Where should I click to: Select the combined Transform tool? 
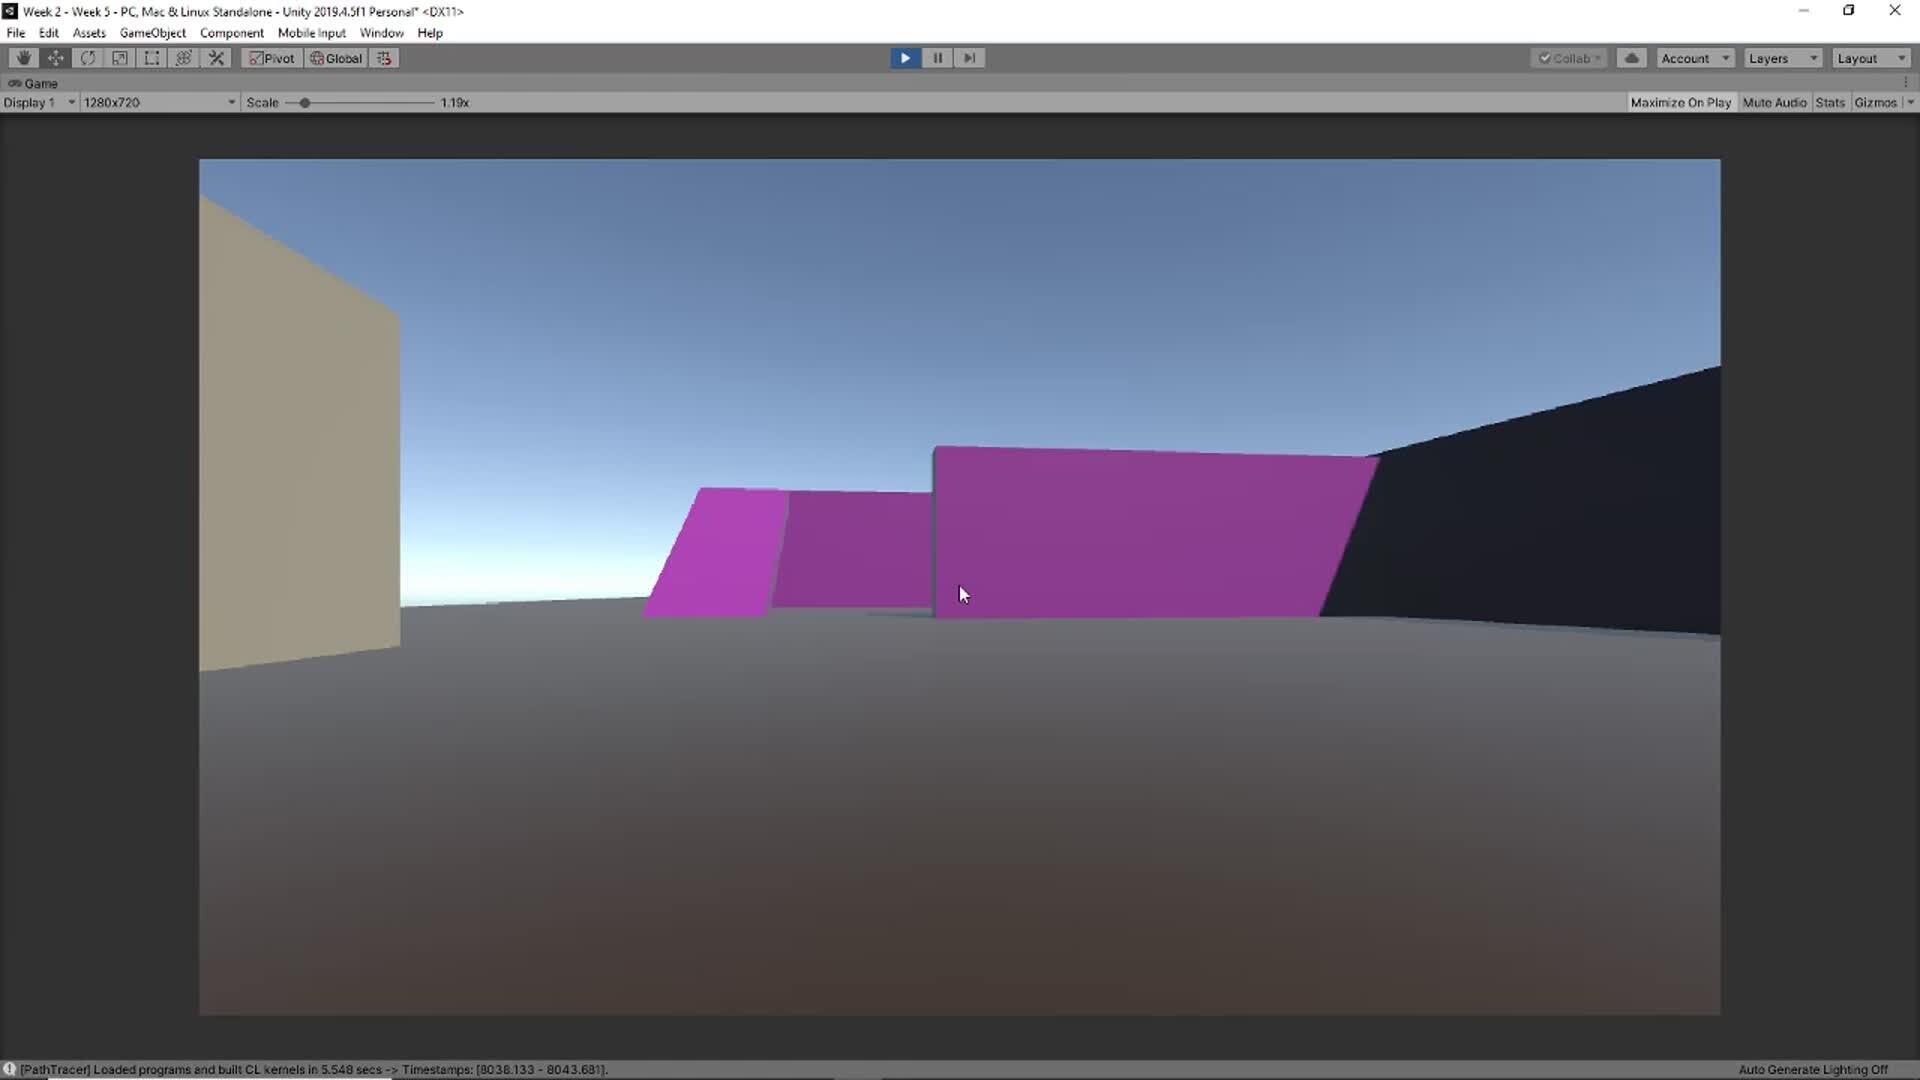tap(183, 58)
